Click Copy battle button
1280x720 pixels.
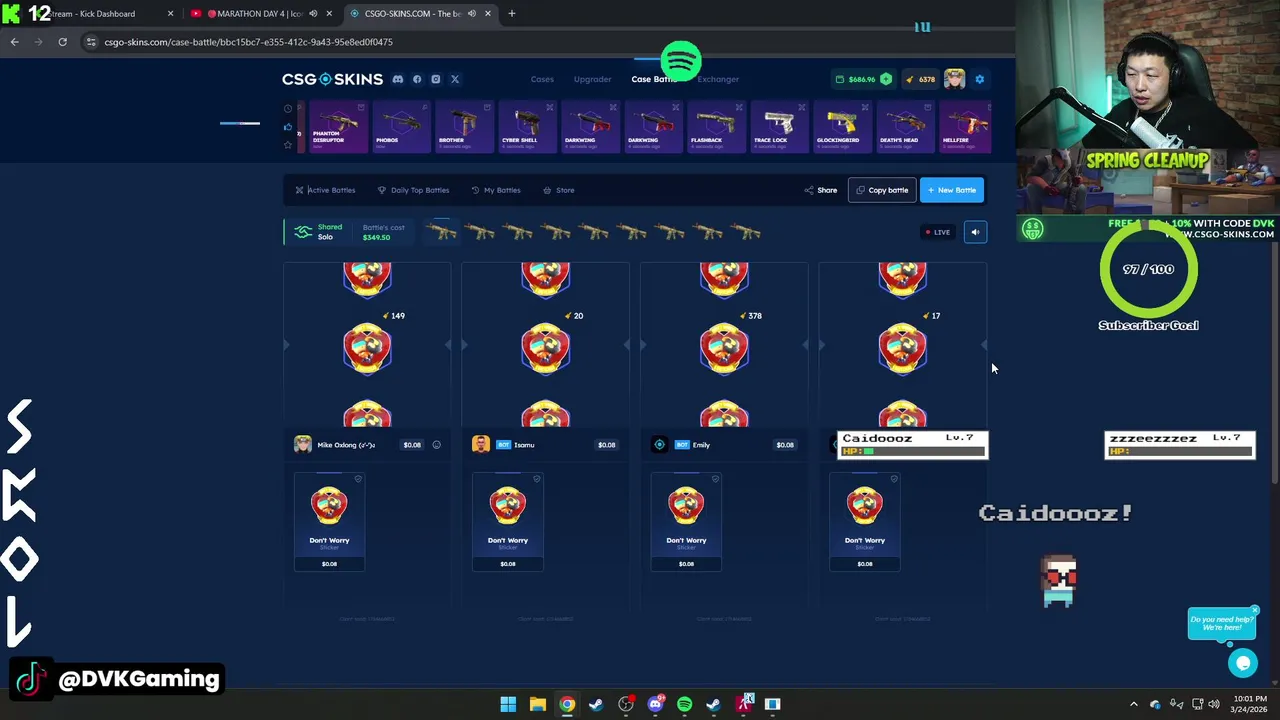click(x=881, y=190)
